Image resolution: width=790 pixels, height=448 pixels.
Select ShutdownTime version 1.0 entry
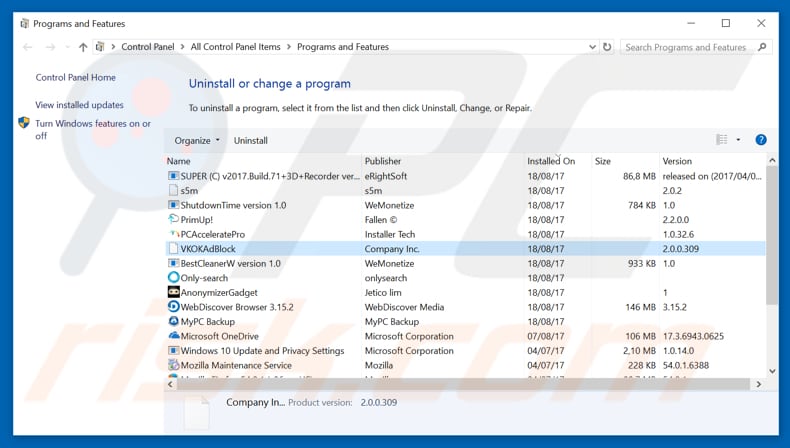point(233,205)
